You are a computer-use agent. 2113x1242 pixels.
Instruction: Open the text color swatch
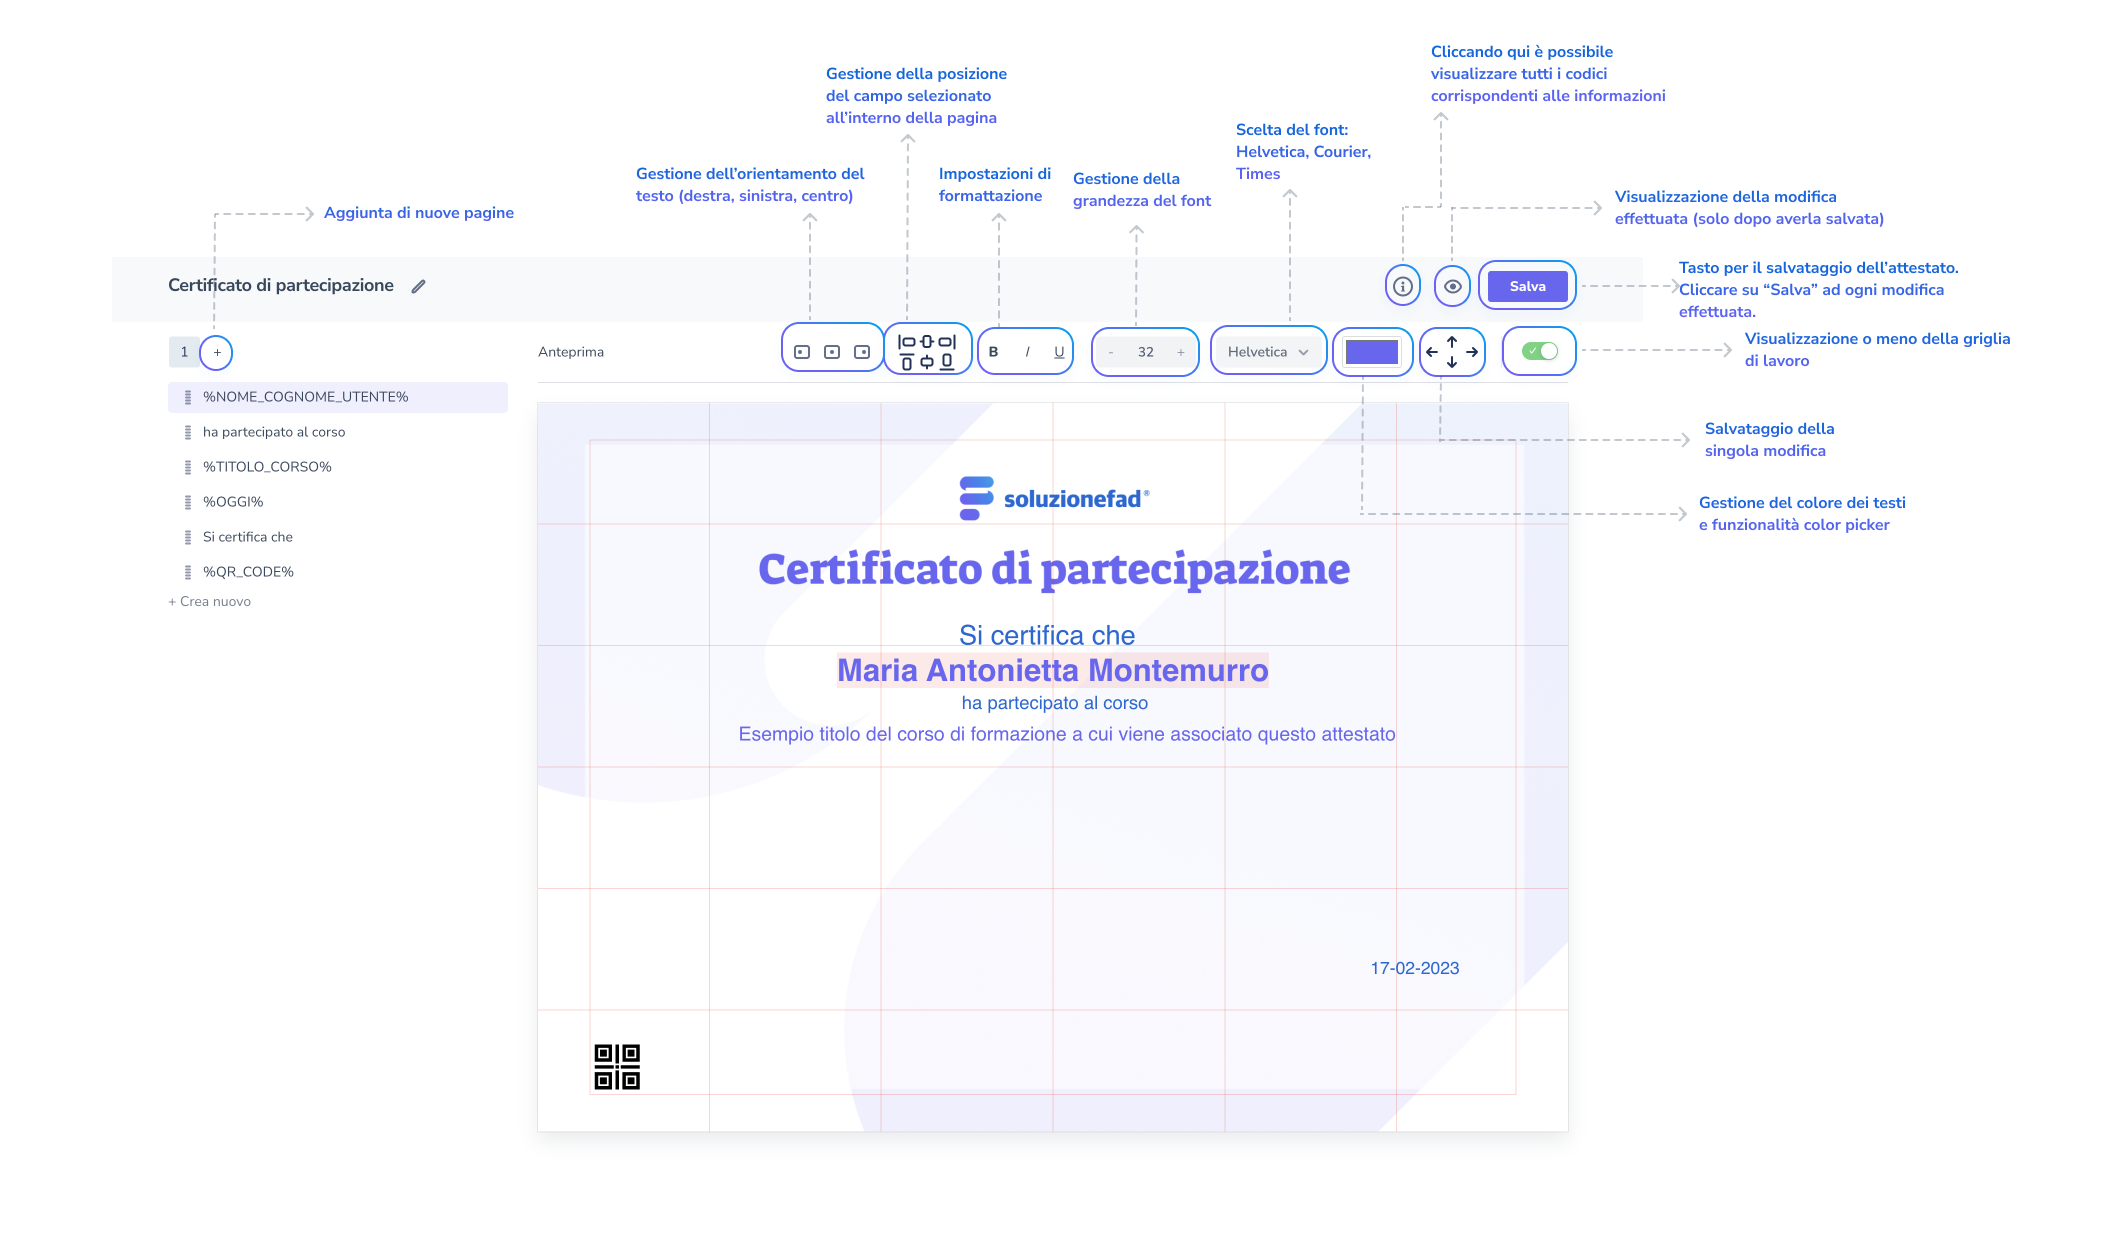click(1372, 352)
